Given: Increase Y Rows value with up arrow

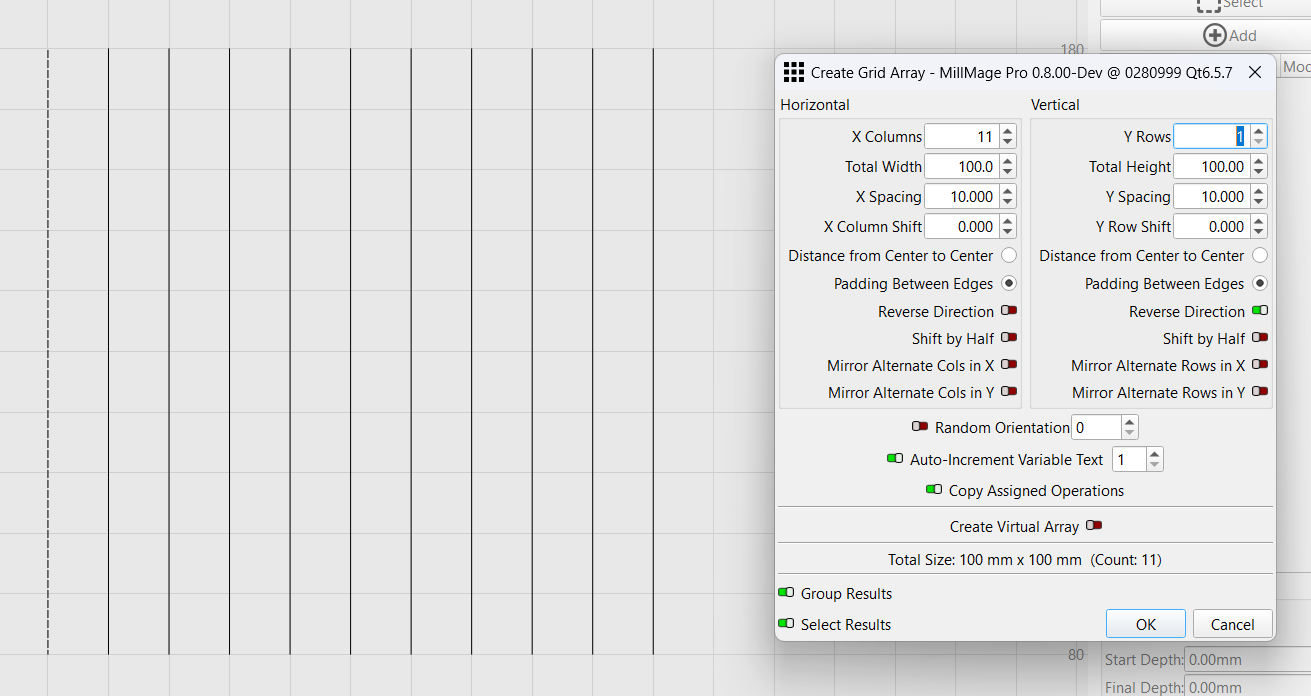Looking at the screenshot, I should point(1259,131).
